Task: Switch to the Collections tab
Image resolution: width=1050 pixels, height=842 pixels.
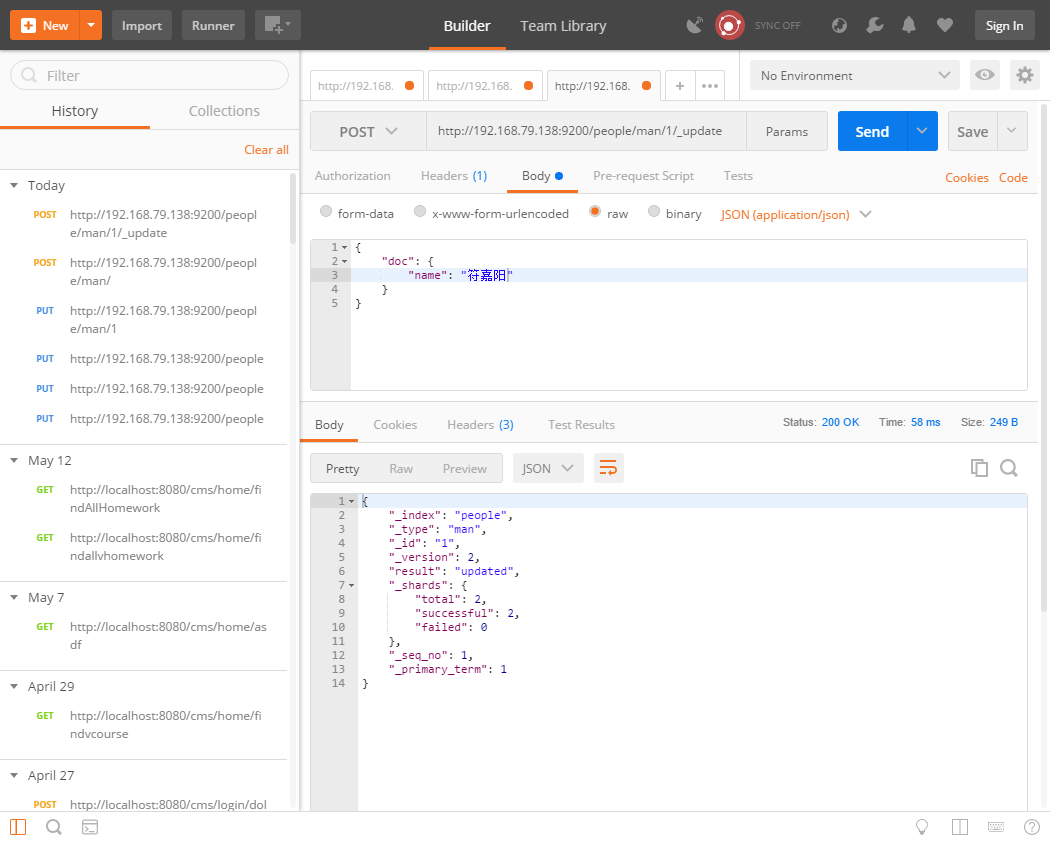Action: [x=224, y=111]
